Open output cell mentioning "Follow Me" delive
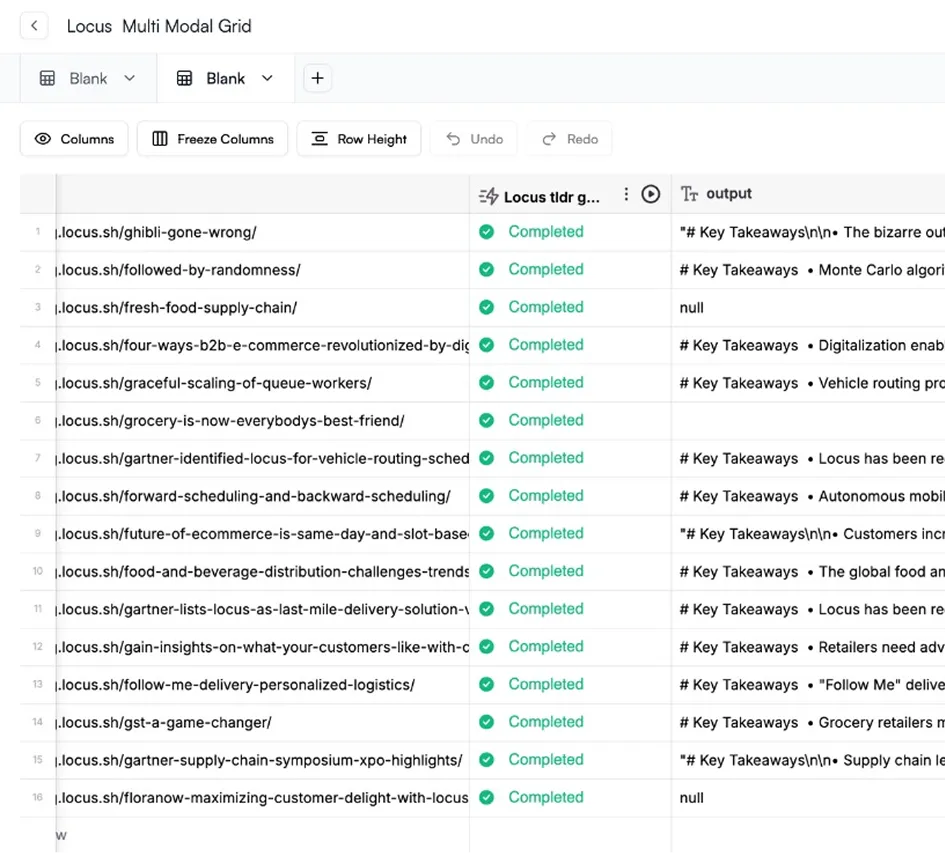 [x=808, y=684]
